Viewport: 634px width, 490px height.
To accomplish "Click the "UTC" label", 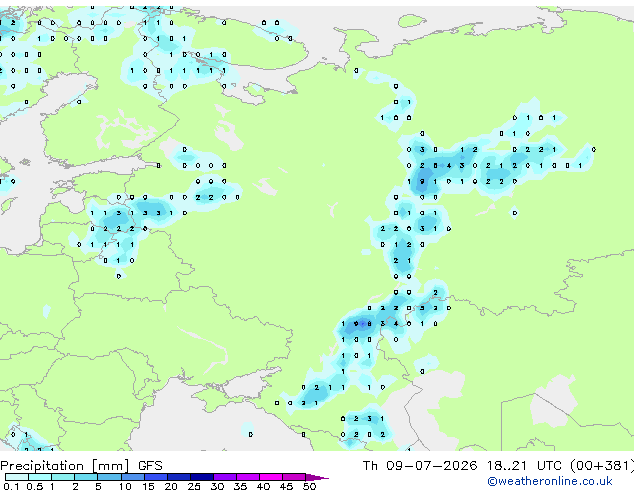I will point(549,466).
